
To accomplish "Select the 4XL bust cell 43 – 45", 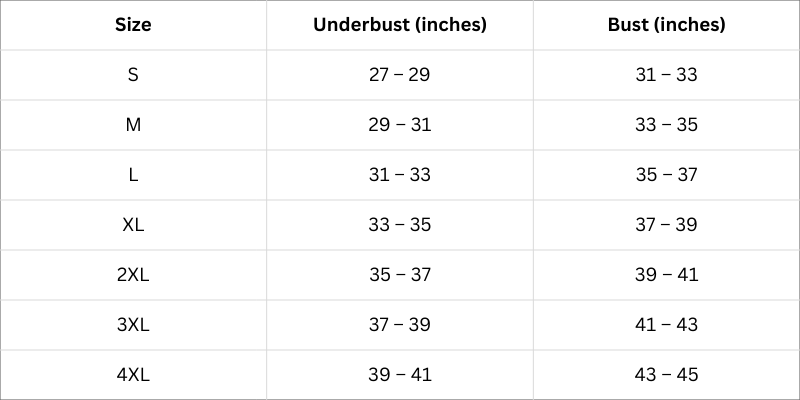I will (x=666, y=375).
